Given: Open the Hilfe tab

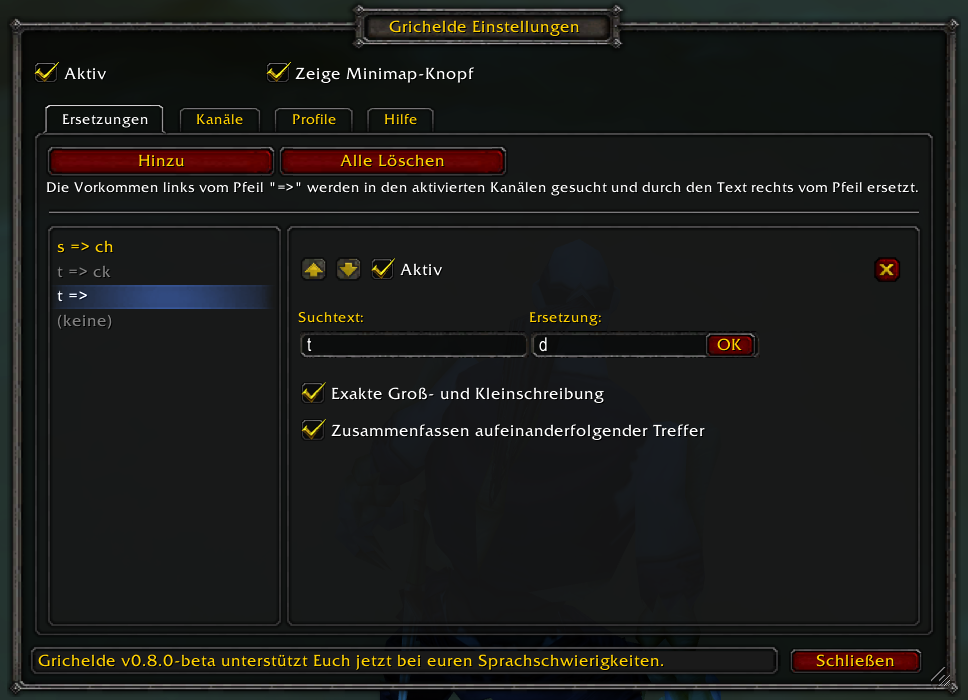Looking at the screenshot, I should click(400, 119).
